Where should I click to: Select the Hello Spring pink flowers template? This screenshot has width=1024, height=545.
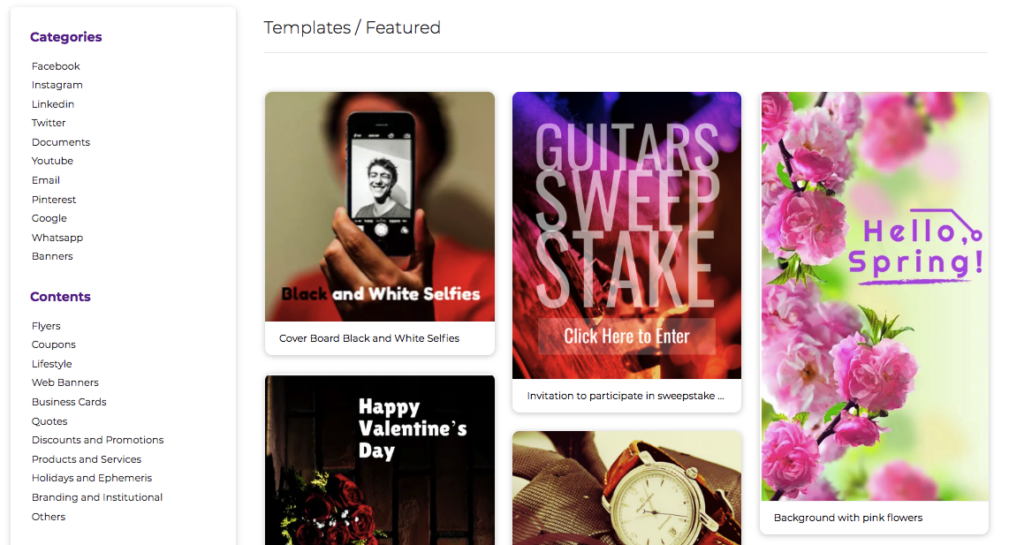pyautogui.click(x=874, y=296)
